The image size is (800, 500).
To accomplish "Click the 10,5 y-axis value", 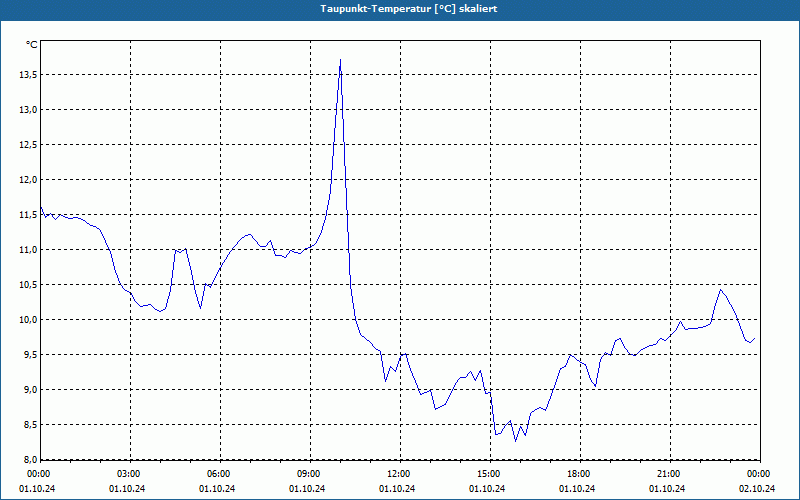I will coord(28,285).
